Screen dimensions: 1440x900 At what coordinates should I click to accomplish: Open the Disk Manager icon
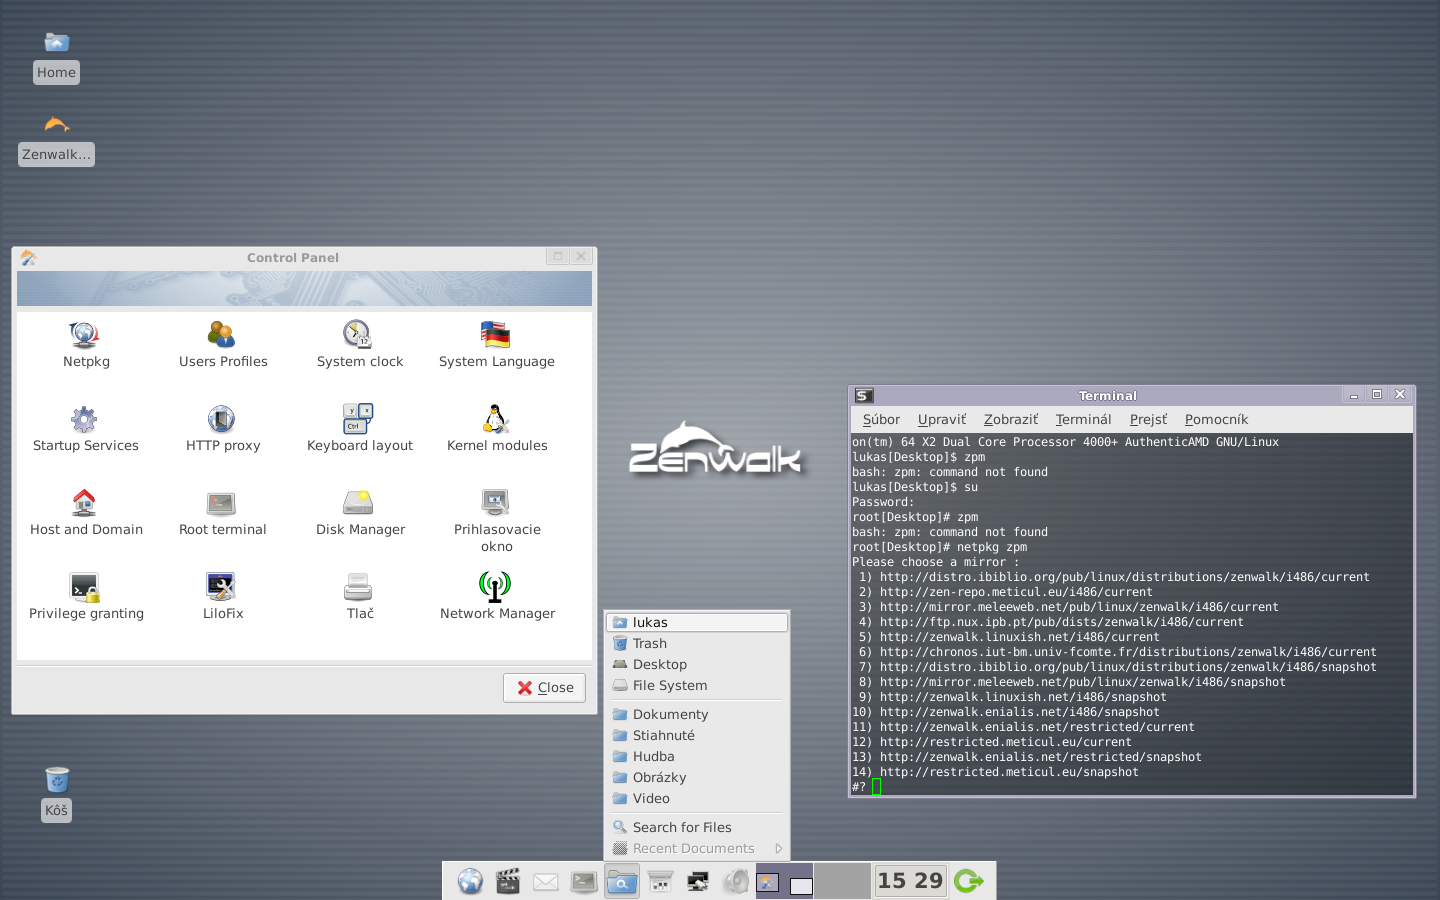(359, 503)
